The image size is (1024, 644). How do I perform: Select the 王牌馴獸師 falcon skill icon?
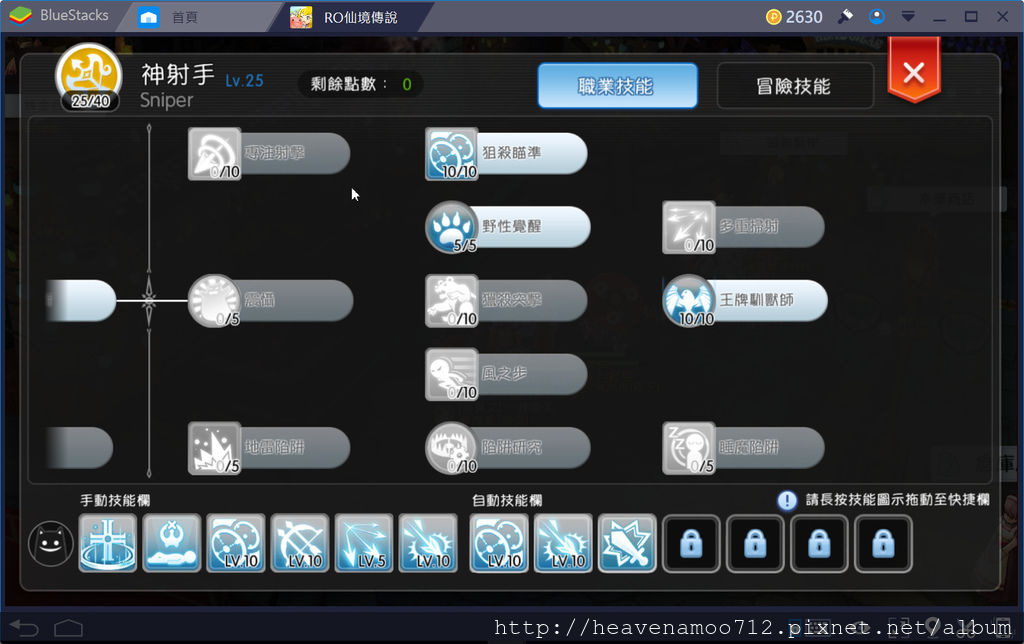pos(688,300)
